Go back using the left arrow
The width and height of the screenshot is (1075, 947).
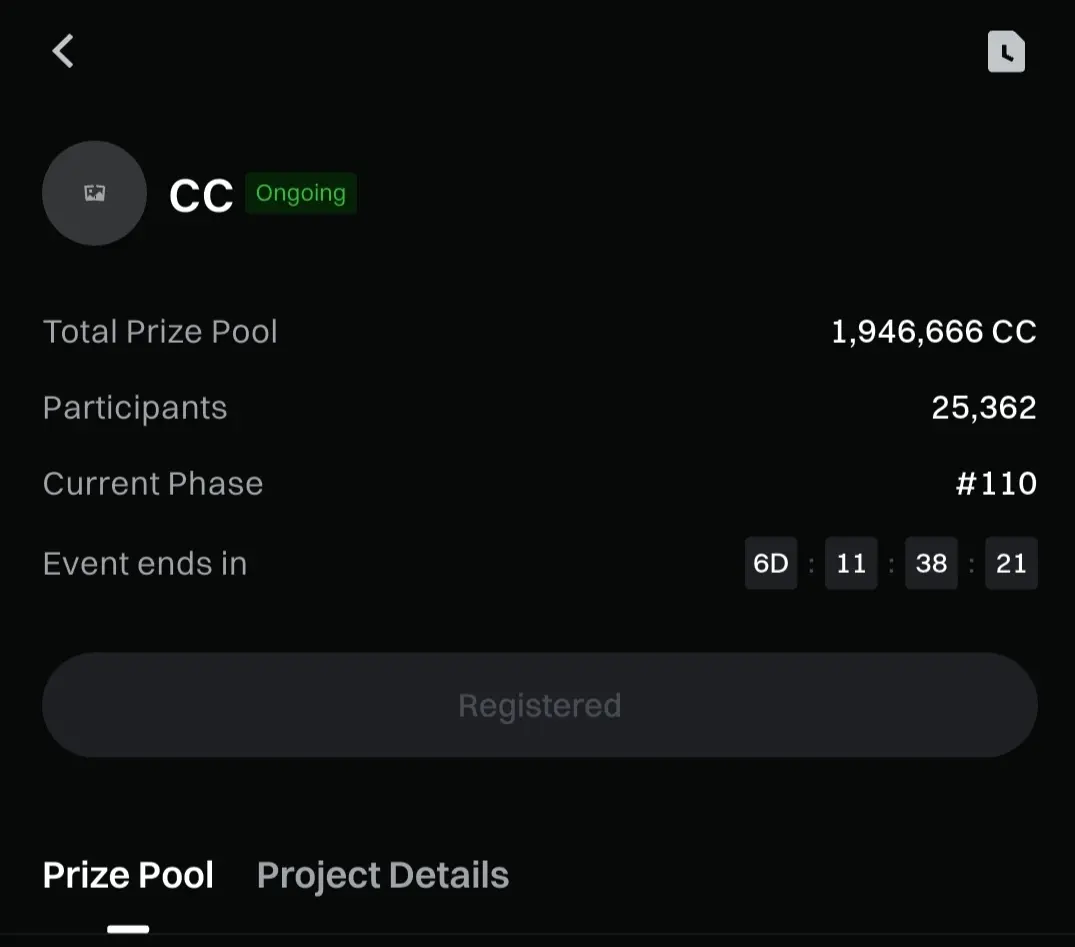point(63,51)
